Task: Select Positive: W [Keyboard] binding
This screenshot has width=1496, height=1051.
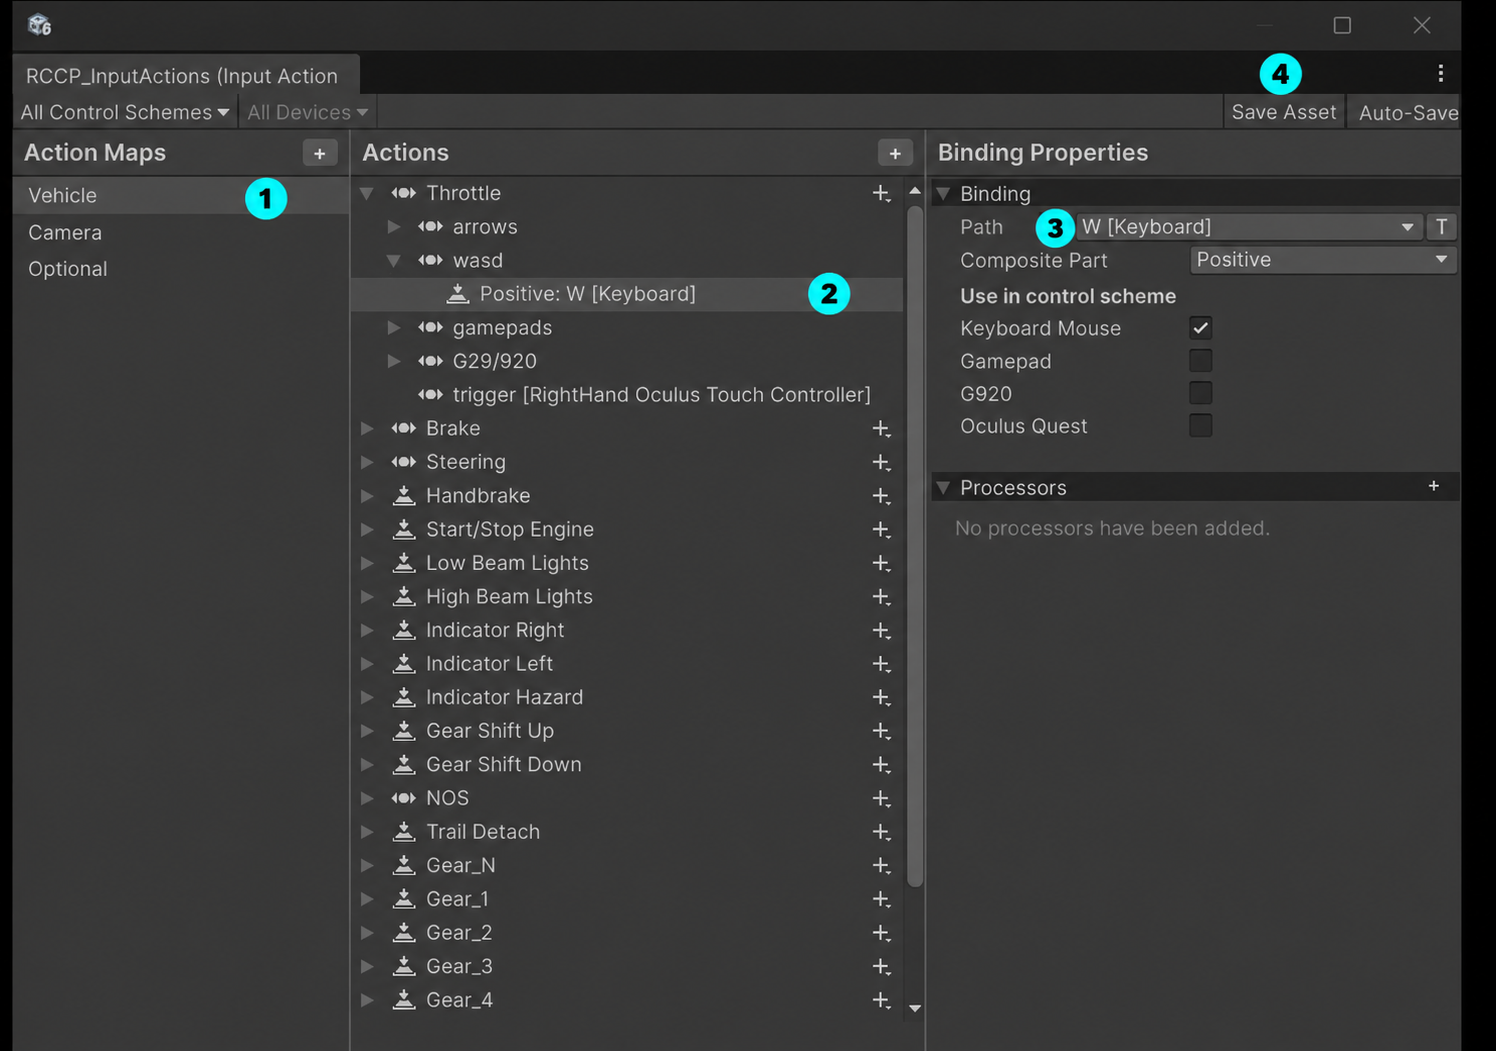Action: point(627,294)
